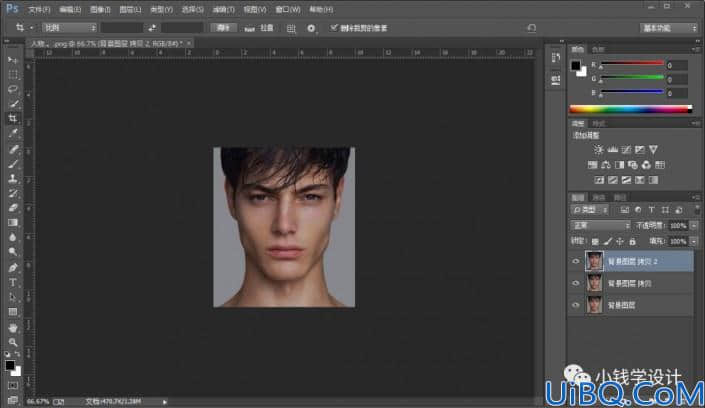Switch to the 色板 (Swatches) tab
The width and height of the screenshot is (705, 408).
tap(598, 49)
